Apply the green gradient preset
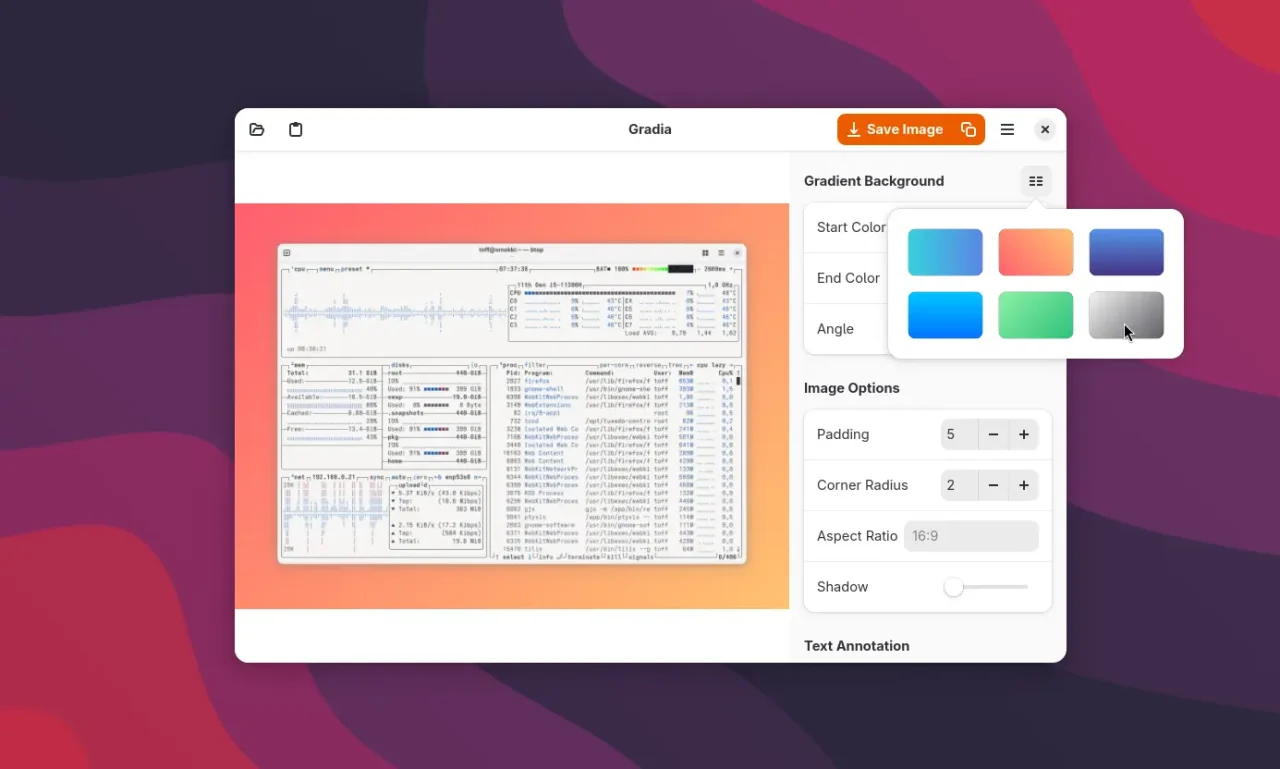This screenshot has height=769, width=1280. click(1035, 315)
